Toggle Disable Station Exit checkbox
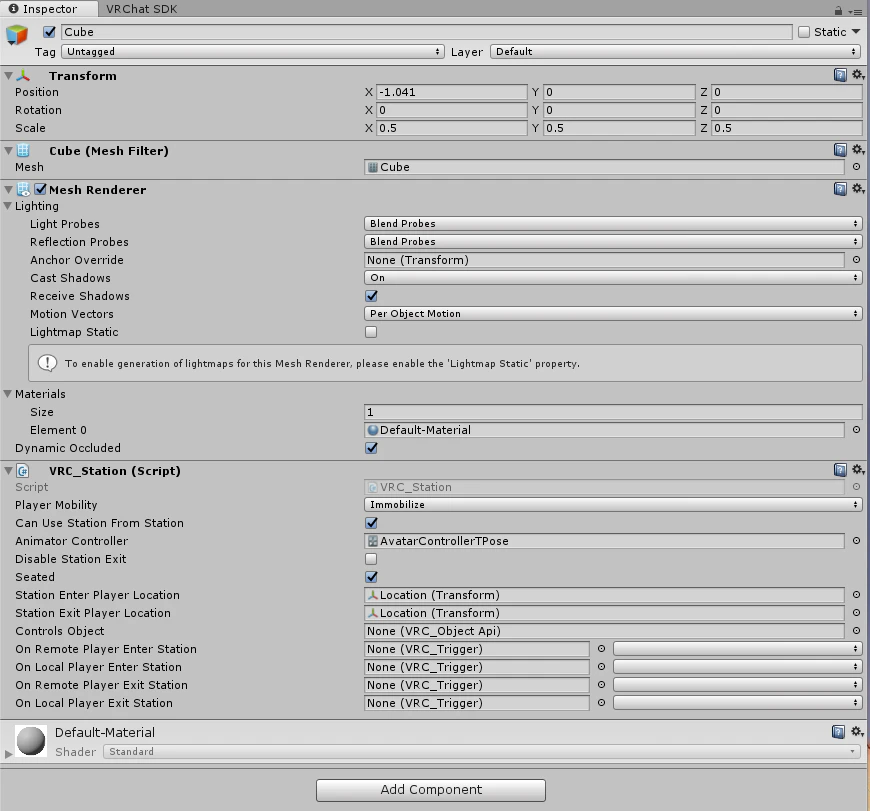The height and width of the screenshot is (811, 870). pos(371,559)
